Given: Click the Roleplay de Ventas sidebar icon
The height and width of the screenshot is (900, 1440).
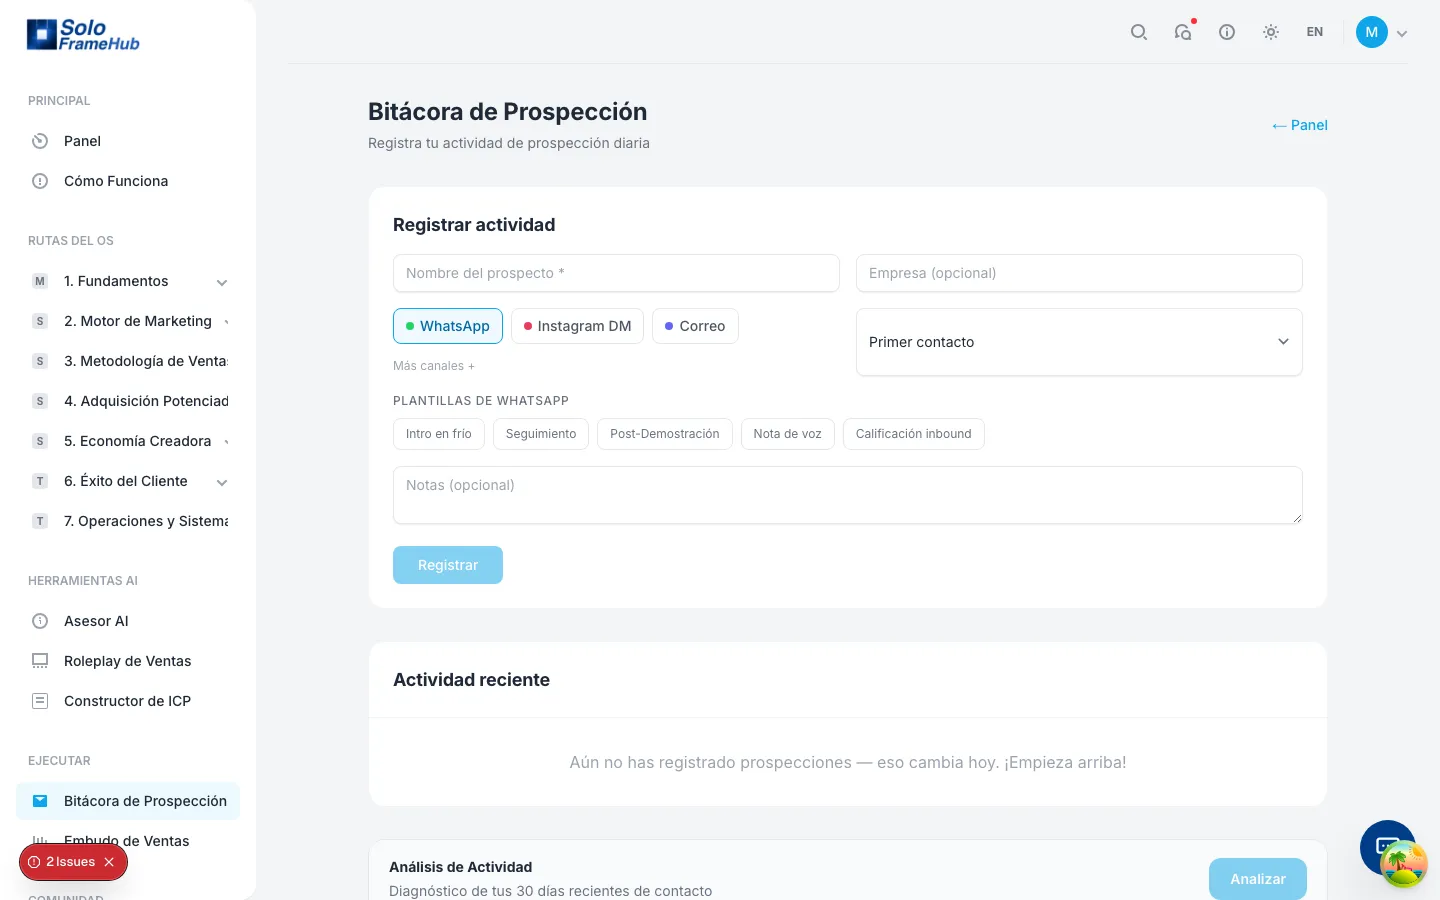Looking at the screenshot, I should tap(40, 661).
